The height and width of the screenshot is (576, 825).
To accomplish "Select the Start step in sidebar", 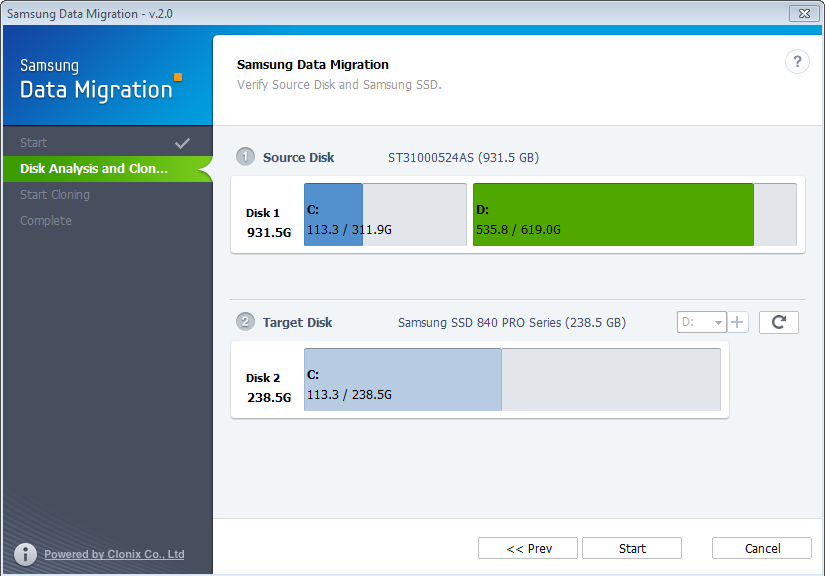I will (107, 143).
